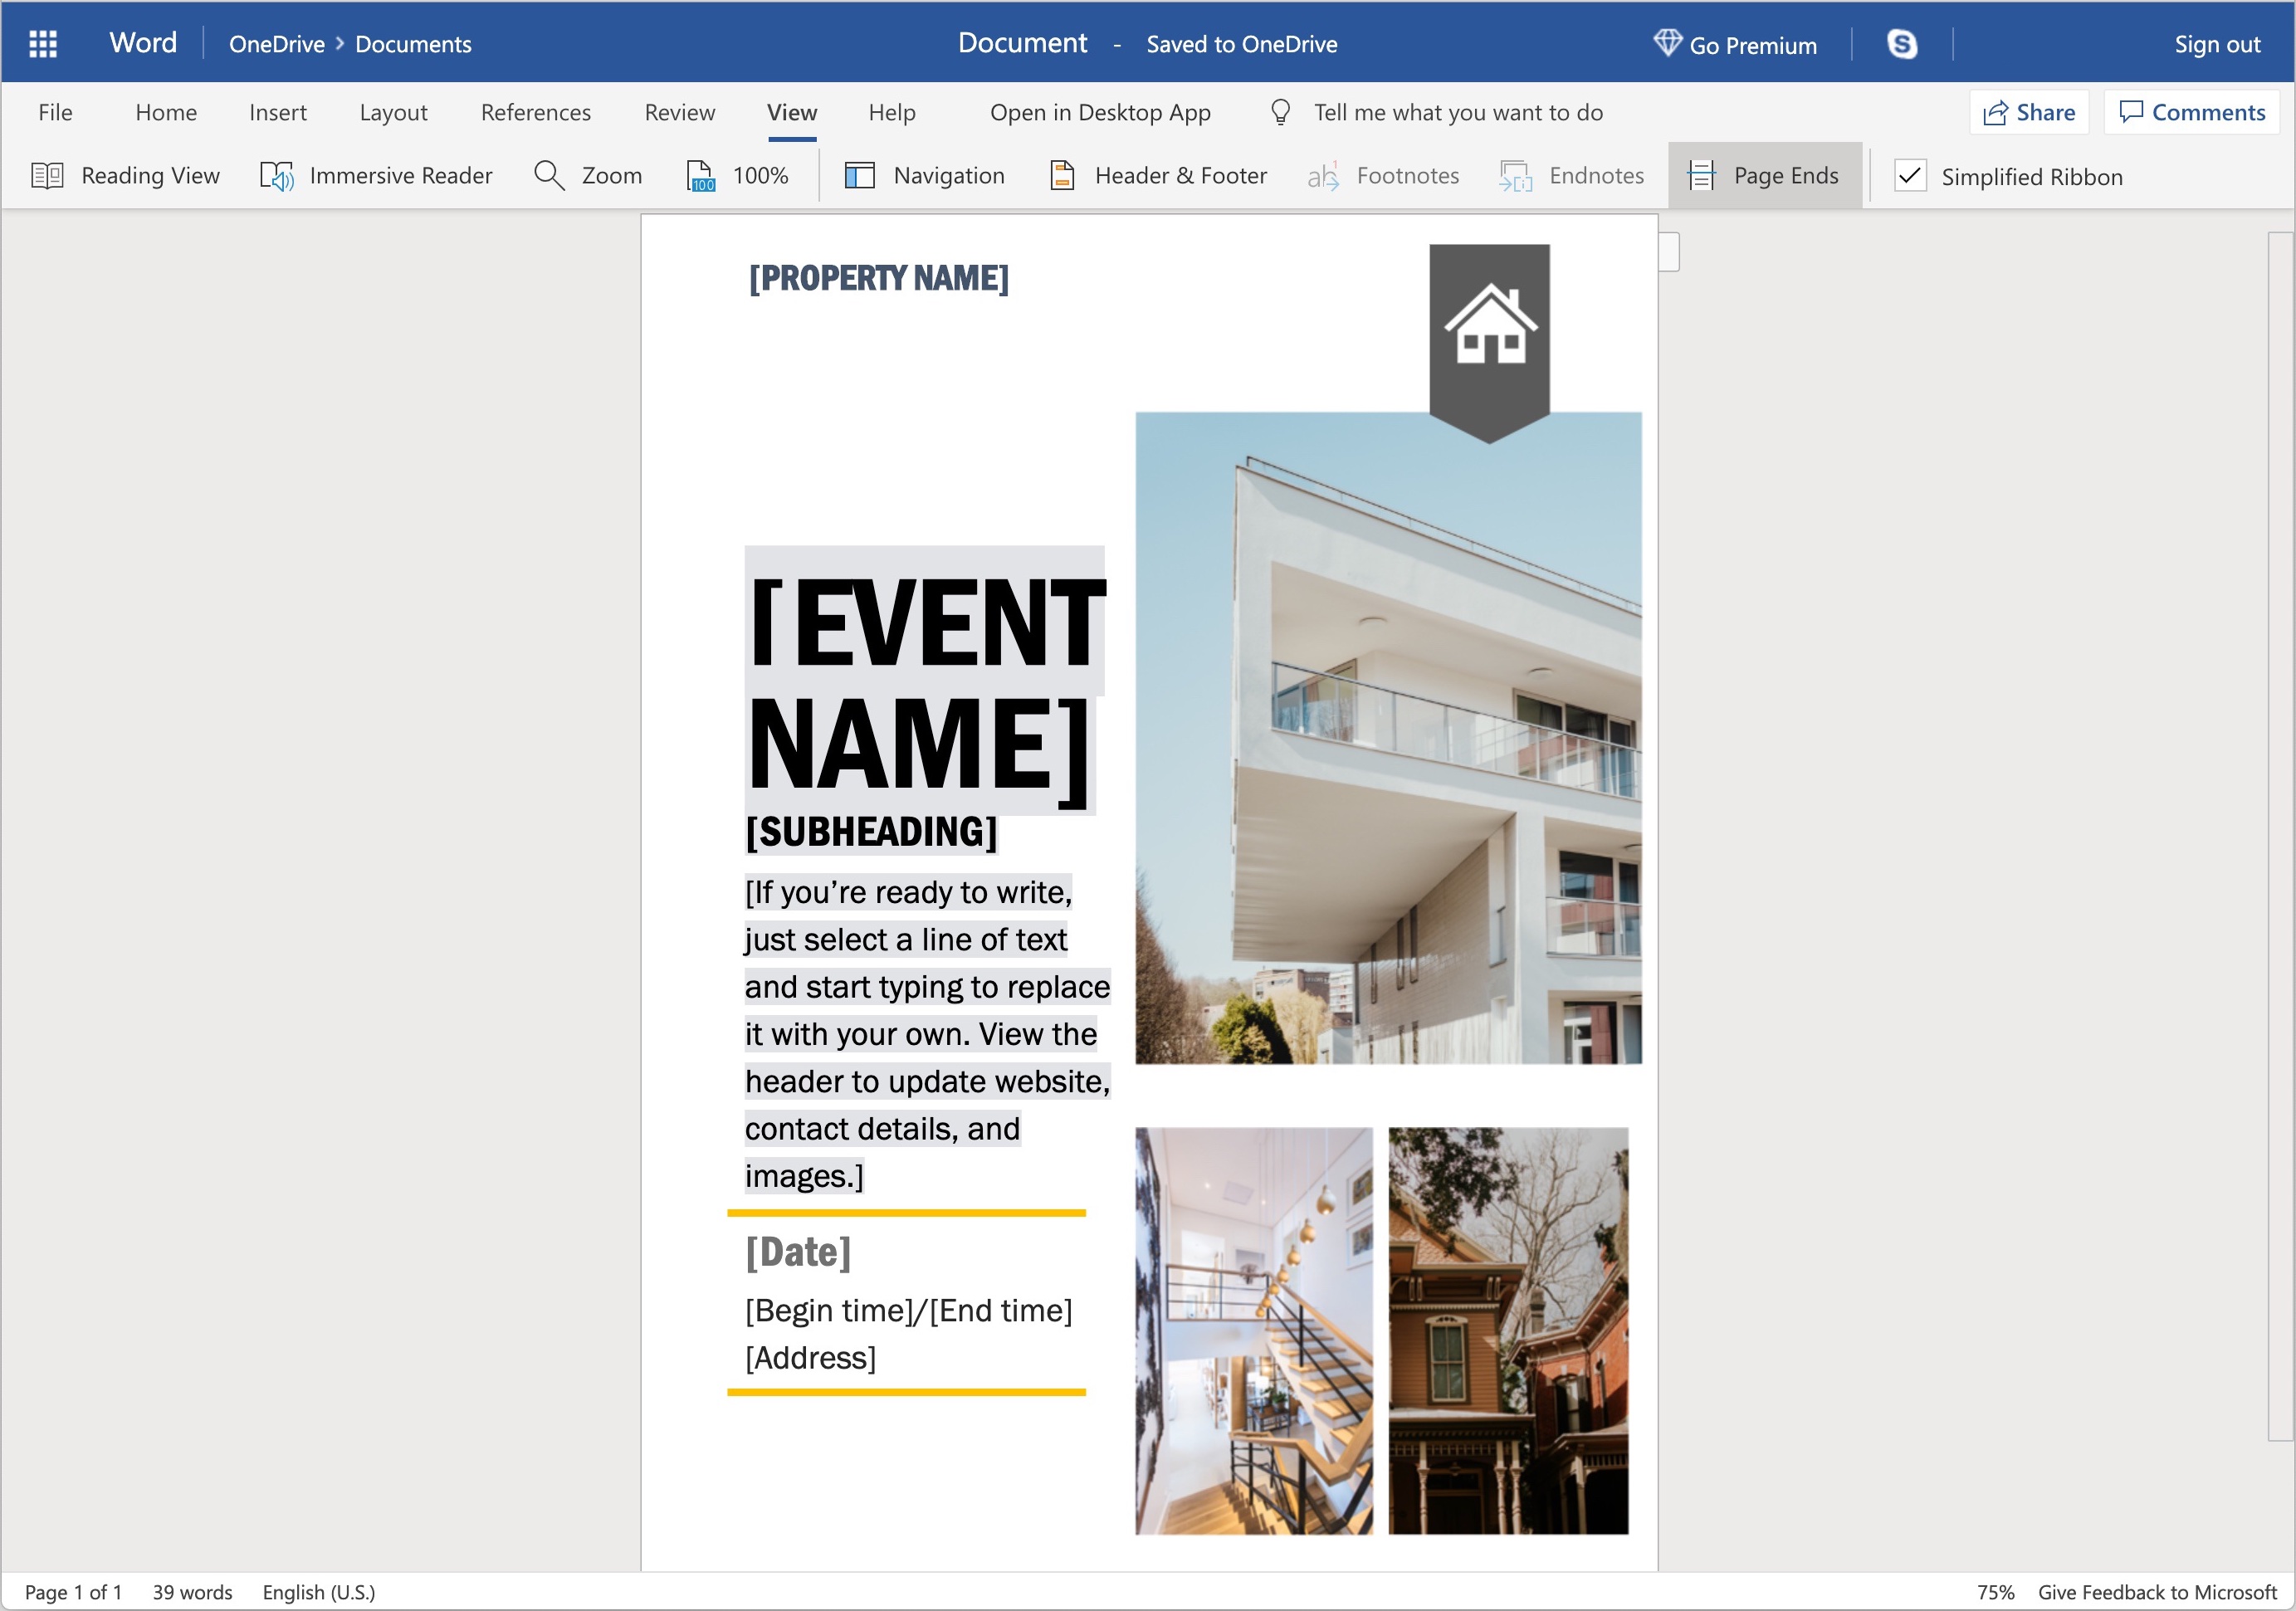Open the File menu

point(55,112)
